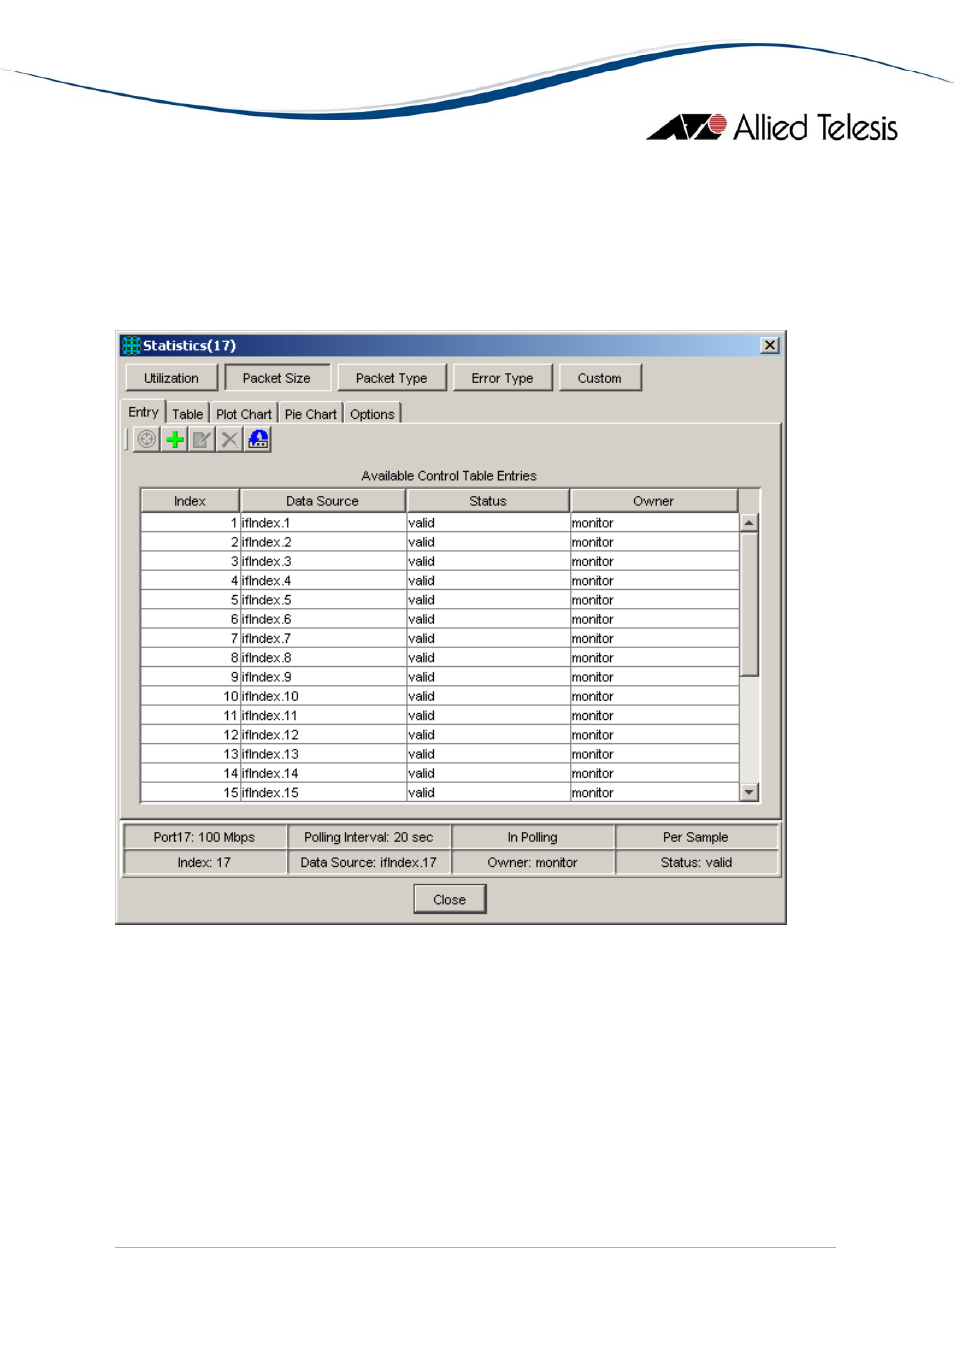Select the Packet Size button
The width and height of the screenshot is (954, 1350).
[x=277, y=378]
